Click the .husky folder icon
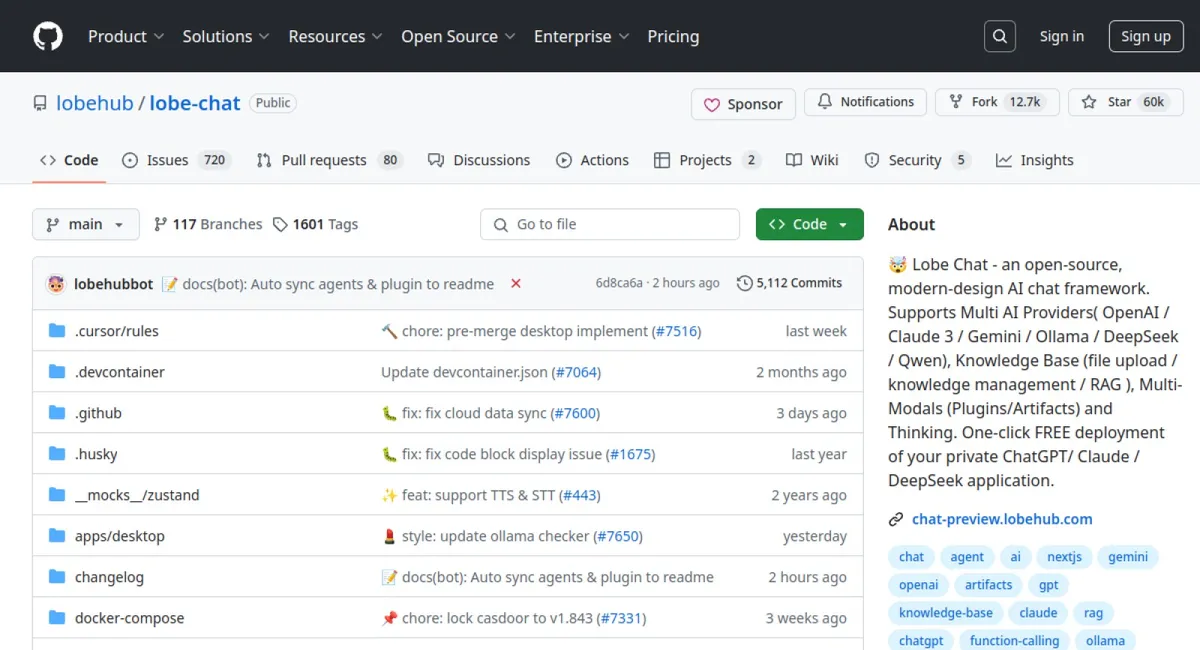 coord(57,454)
